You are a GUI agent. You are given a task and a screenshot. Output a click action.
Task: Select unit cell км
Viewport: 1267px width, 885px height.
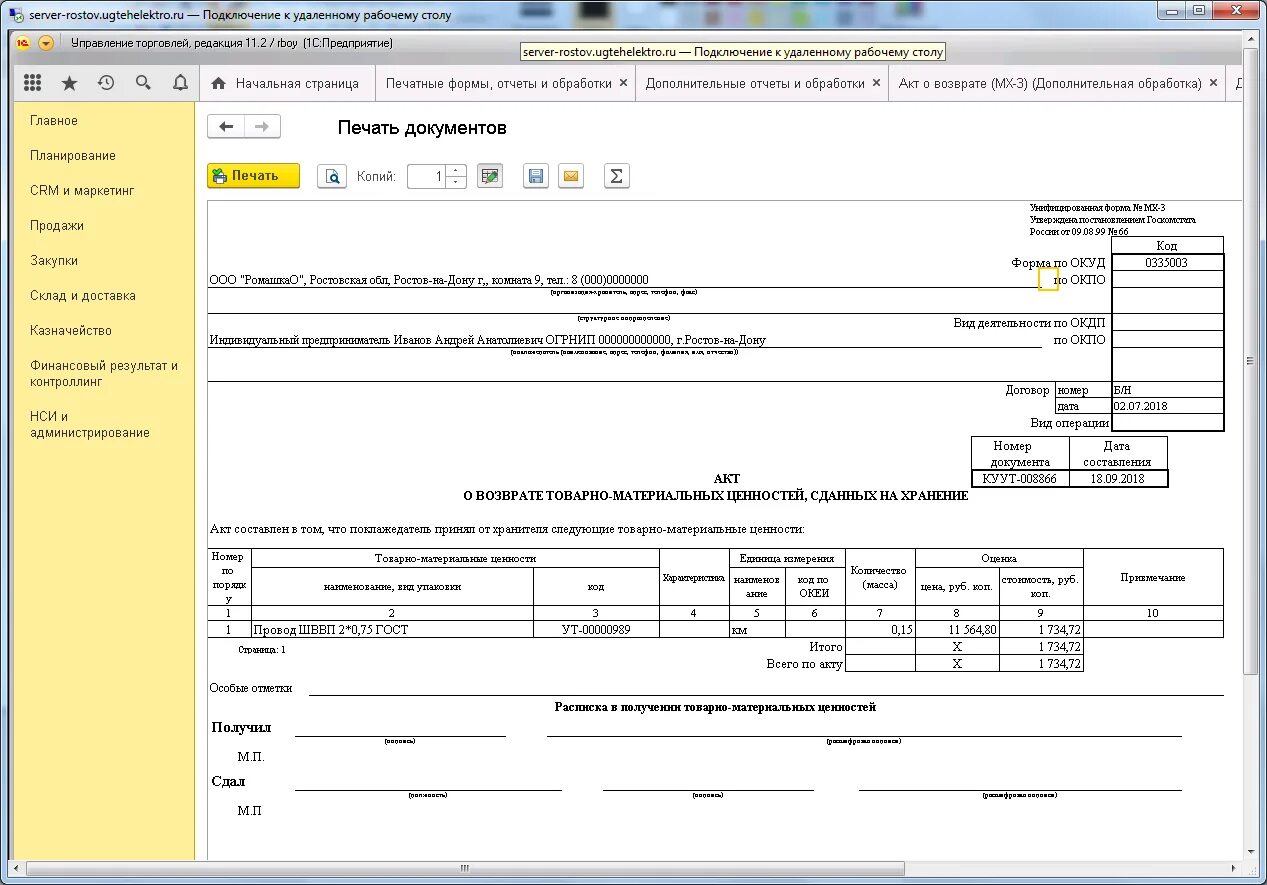[757, 630]
